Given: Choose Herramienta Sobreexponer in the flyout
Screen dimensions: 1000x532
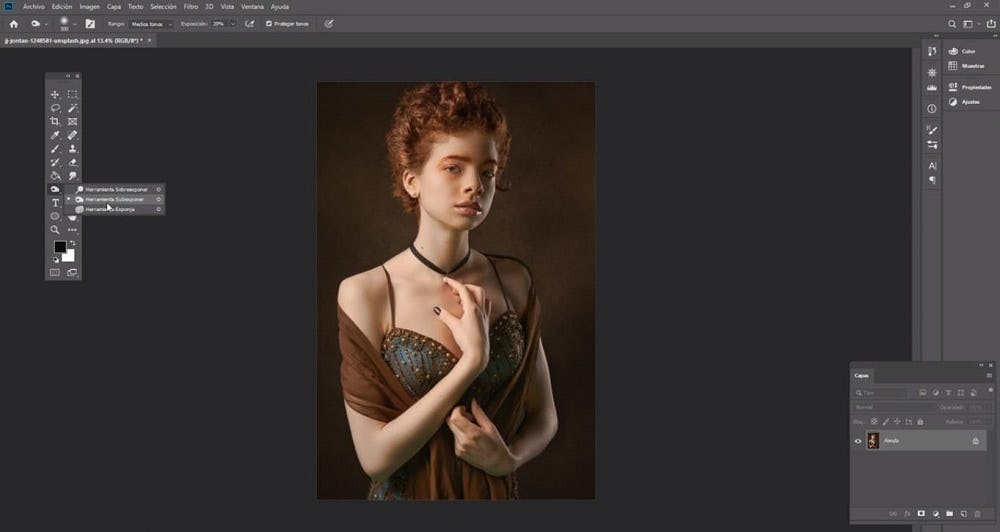Looking at the screenshot, I should click(x=116, y=189).
